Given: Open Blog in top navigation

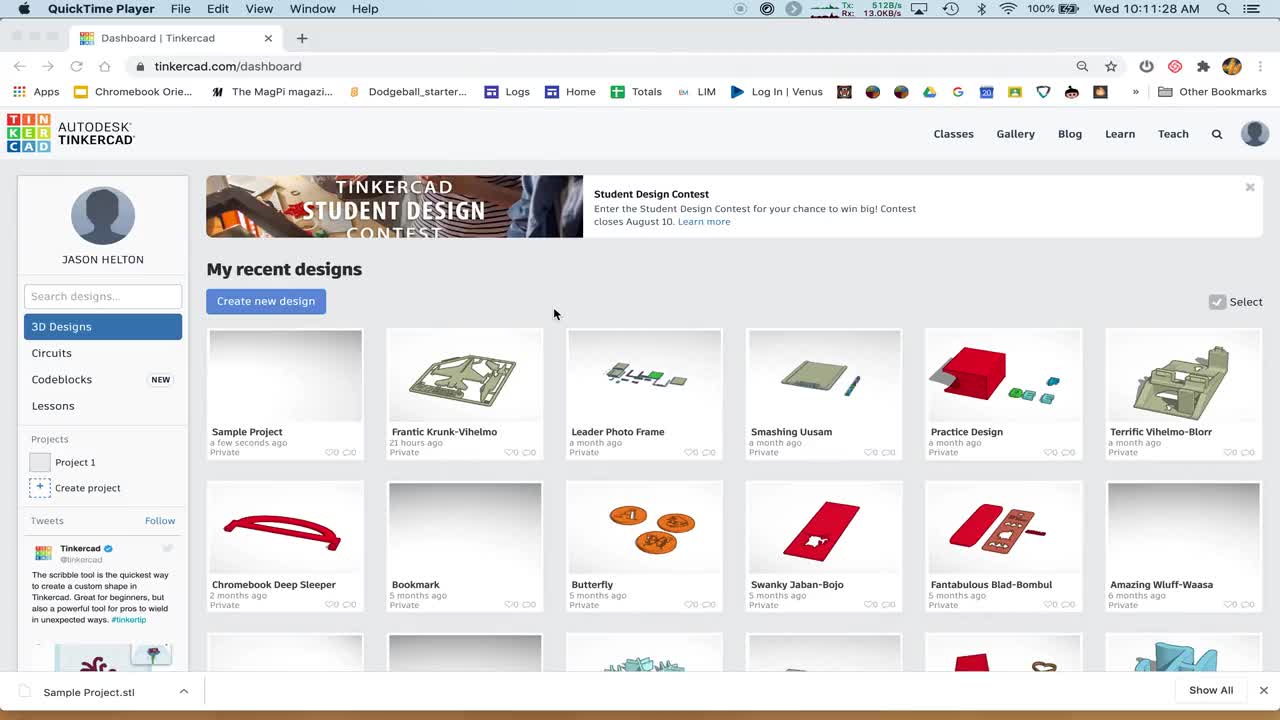Looking at the screenshot, I should point(1070,134).
